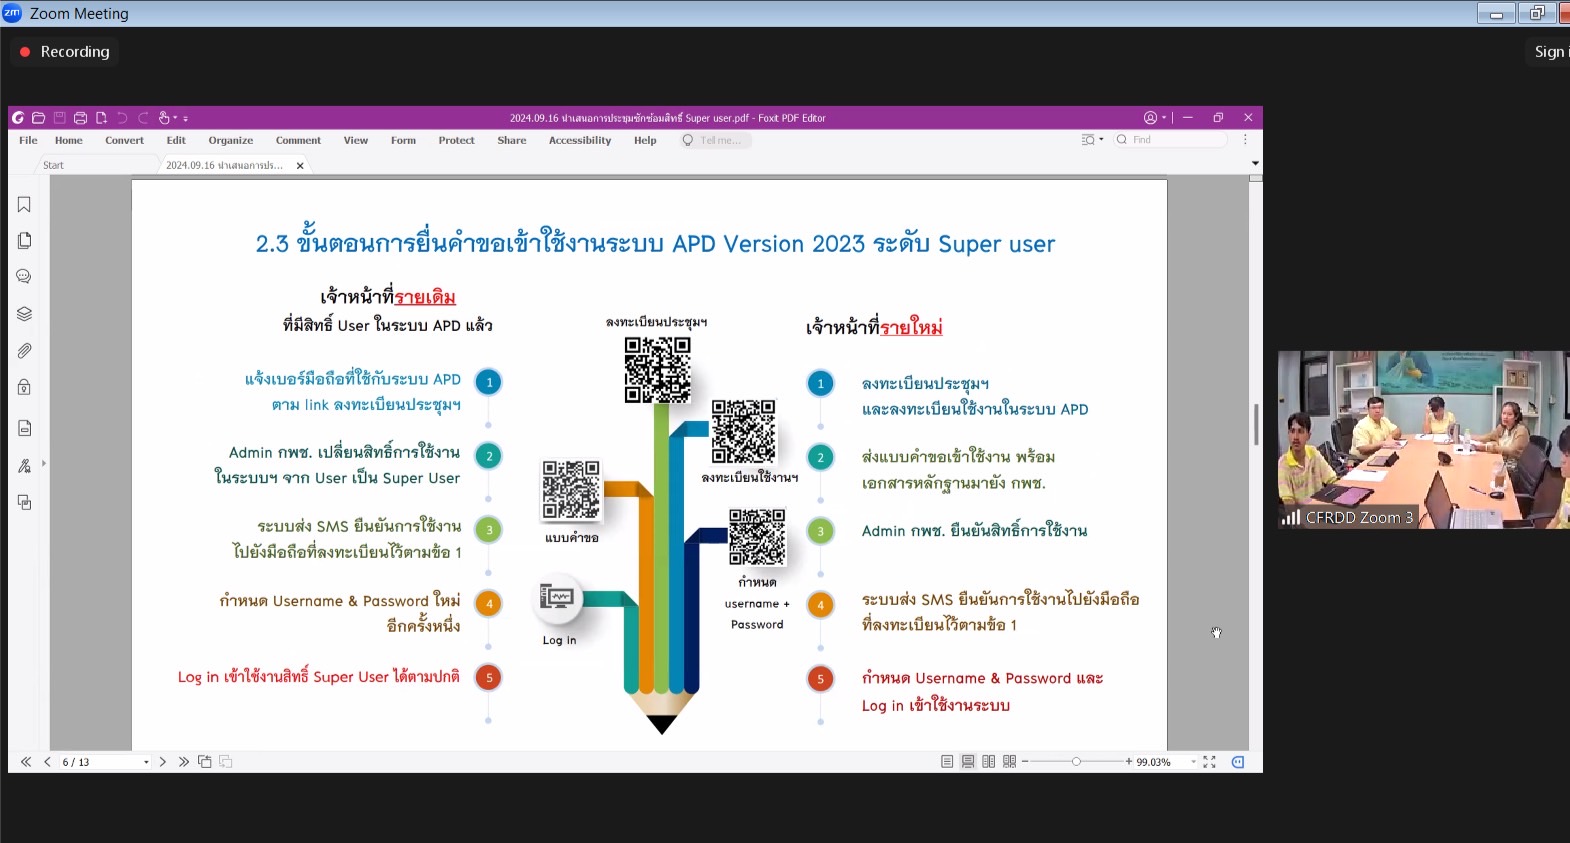Open the Convert ribbon tab
Image resolution: width=1570 pixels, height=843 pixels.
[x=125, y=141]
